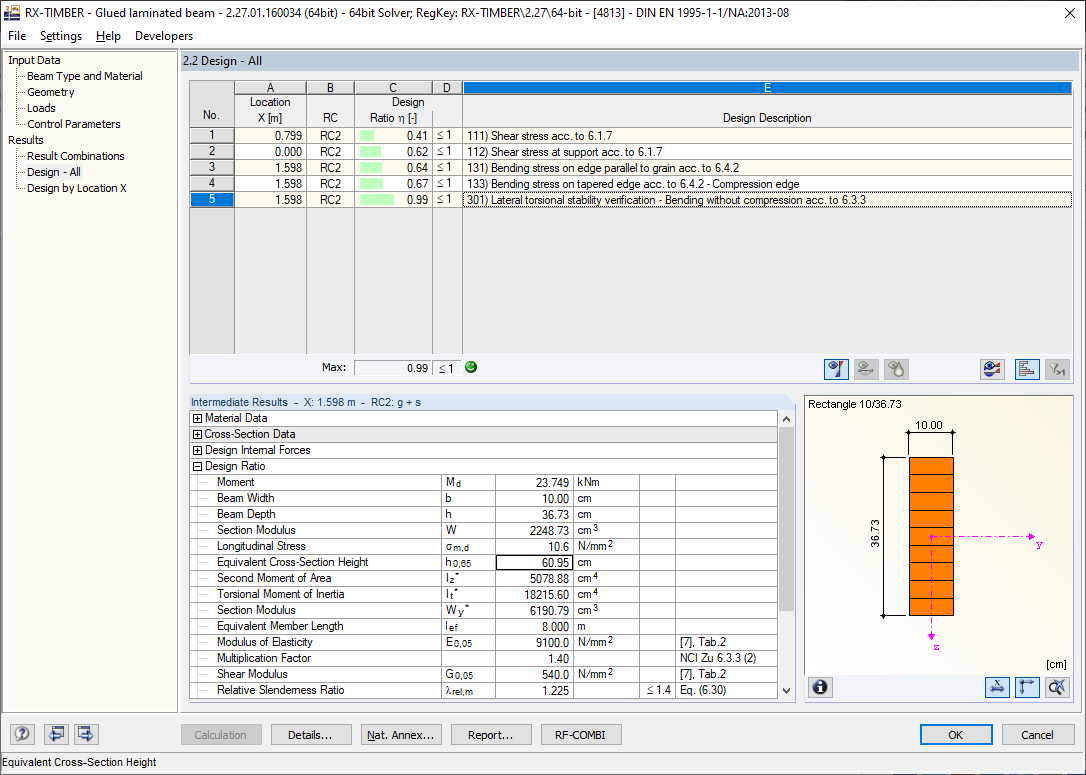Open the cross-section info icon

[x=820, y=687]
